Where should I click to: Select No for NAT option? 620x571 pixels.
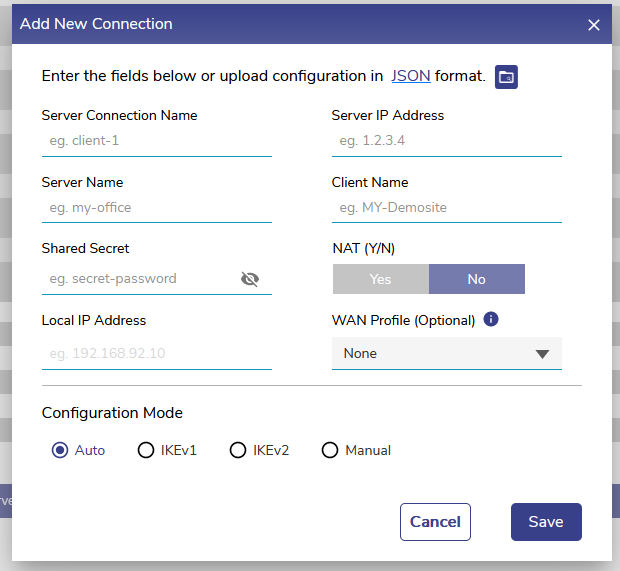click(476, 279)
